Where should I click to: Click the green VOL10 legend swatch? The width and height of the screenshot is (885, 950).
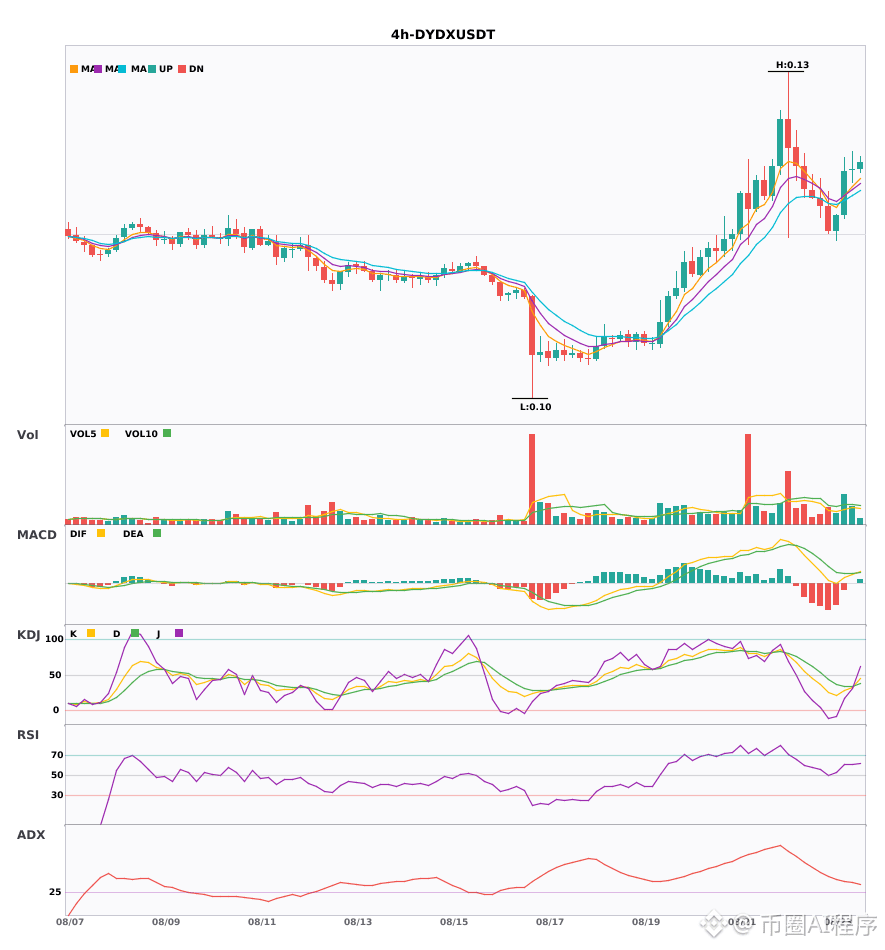pos(167,433)
